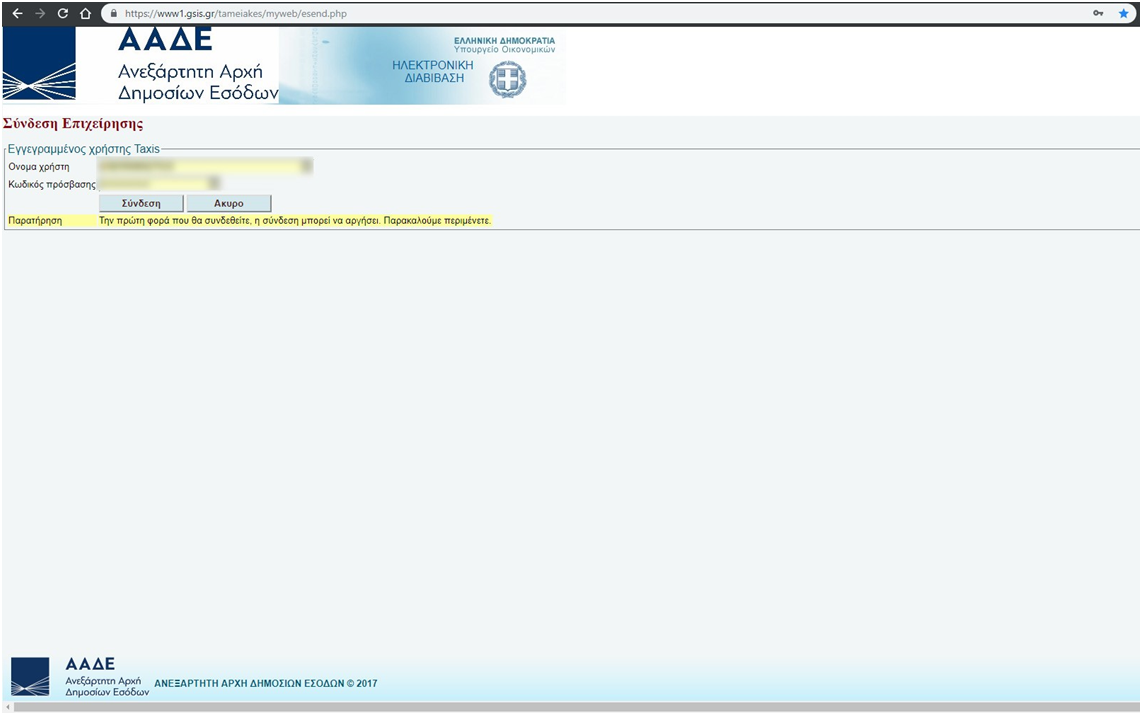Go to the browser home page icon
1142x715 pixels.
pos(86,14)
